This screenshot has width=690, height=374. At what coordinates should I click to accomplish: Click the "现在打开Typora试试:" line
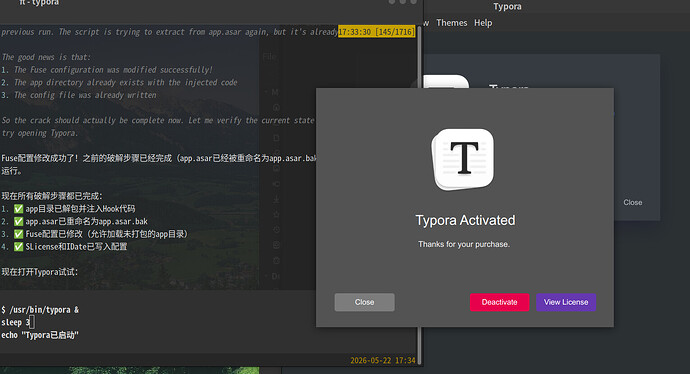tap(40, 272)
